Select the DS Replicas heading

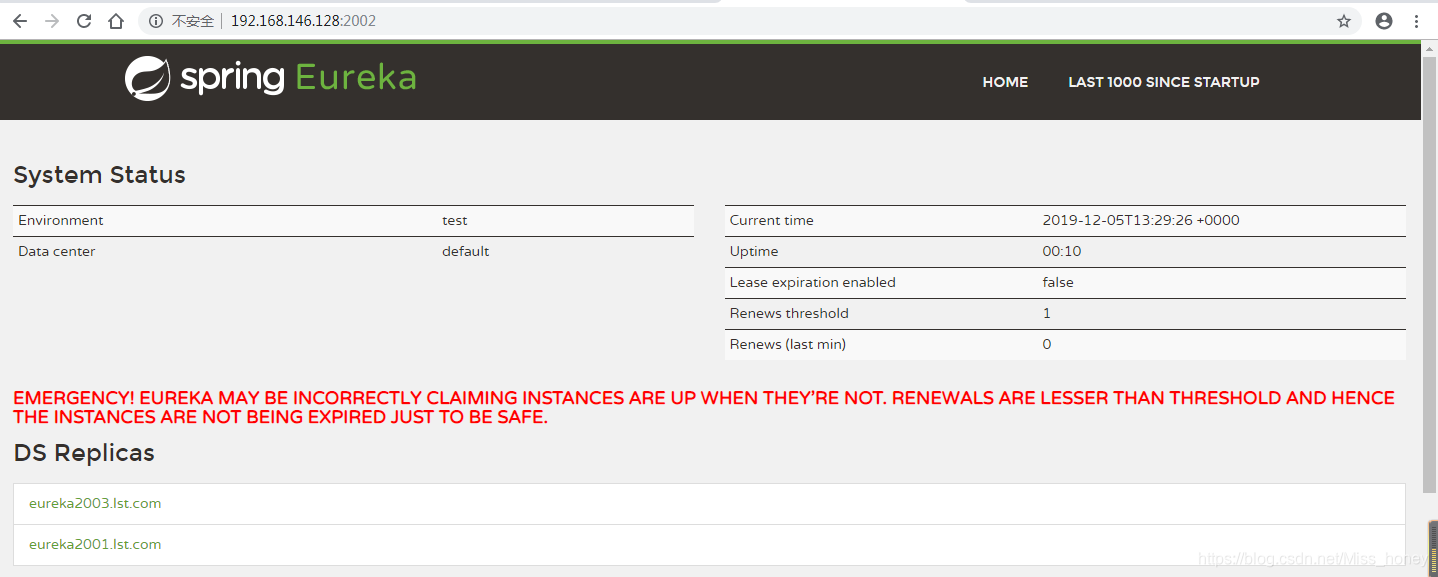pos(84,453)
